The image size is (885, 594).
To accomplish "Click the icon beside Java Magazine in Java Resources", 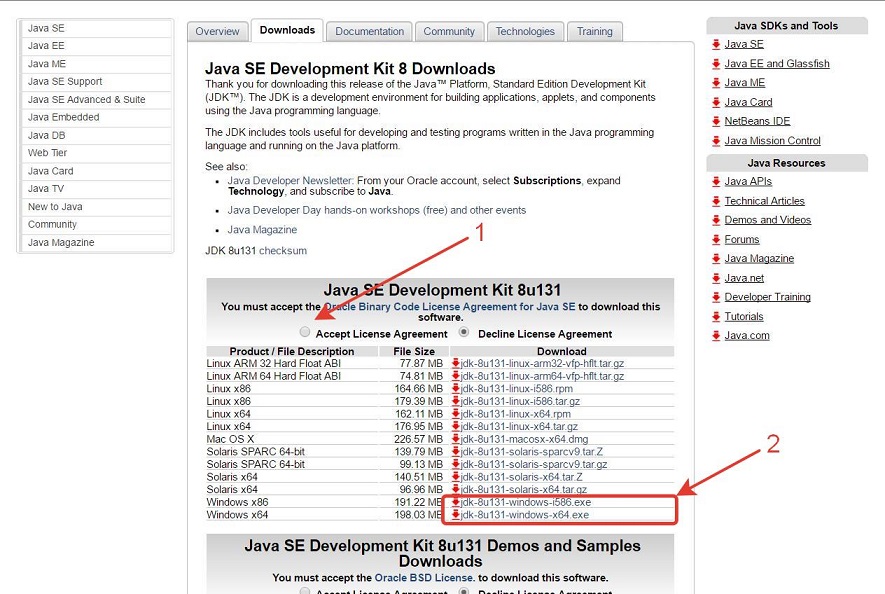I will (716, 259).
